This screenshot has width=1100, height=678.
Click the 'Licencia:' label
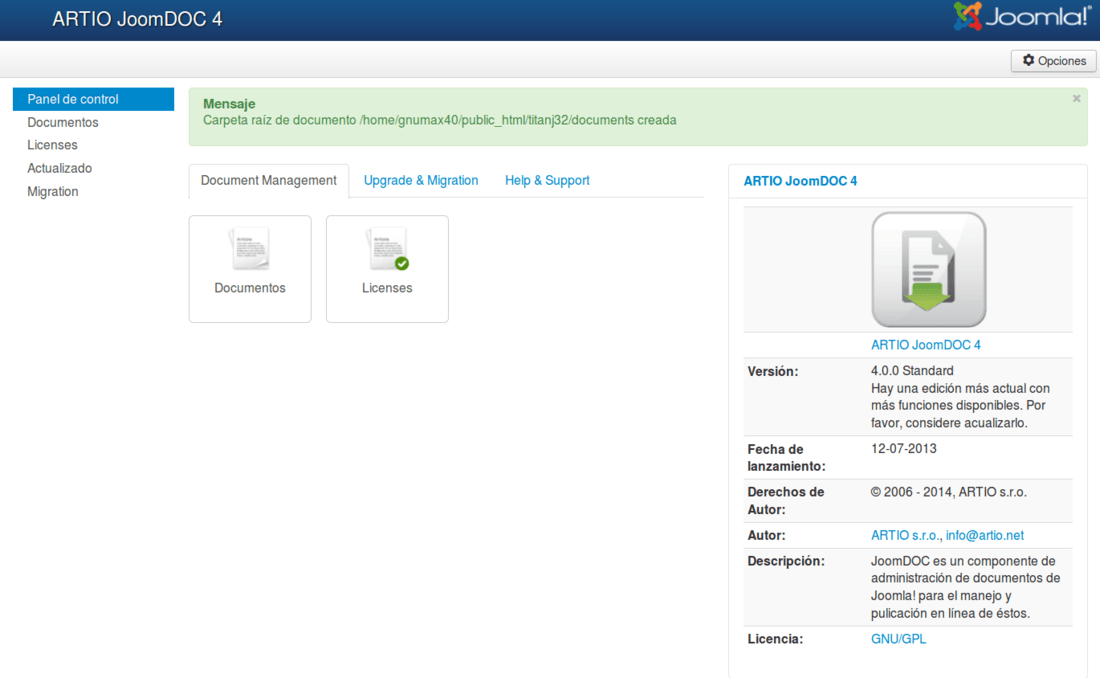tap(775, 639)
